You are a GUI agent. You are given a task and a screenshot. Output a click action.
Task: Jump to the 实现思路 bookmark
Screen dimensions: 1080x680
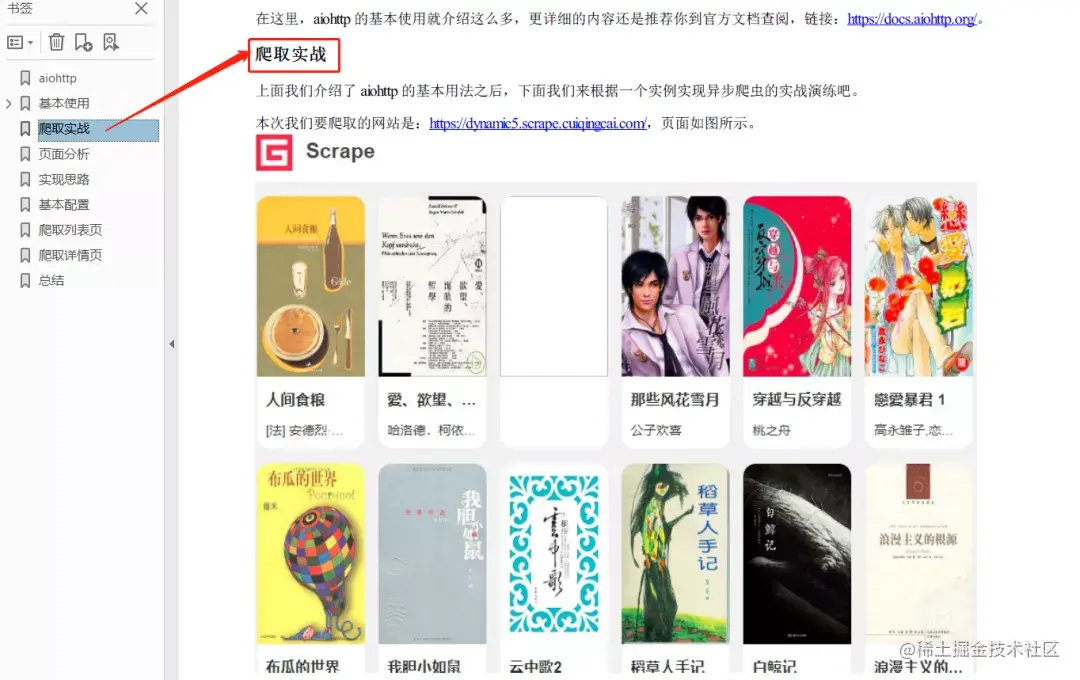(x=63, y=180)
